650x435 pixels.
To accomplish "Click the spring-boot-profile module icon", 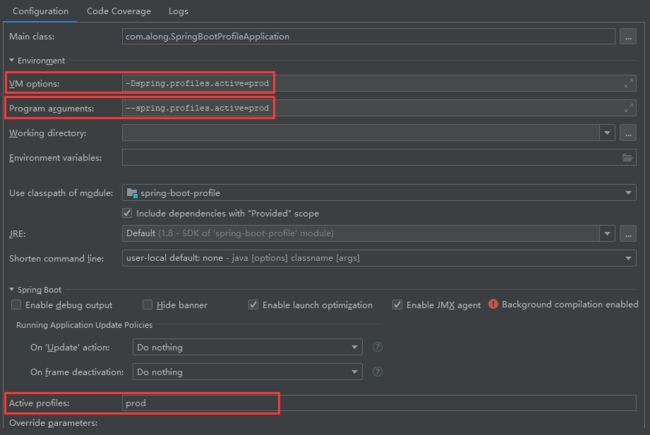I will 132,193.
